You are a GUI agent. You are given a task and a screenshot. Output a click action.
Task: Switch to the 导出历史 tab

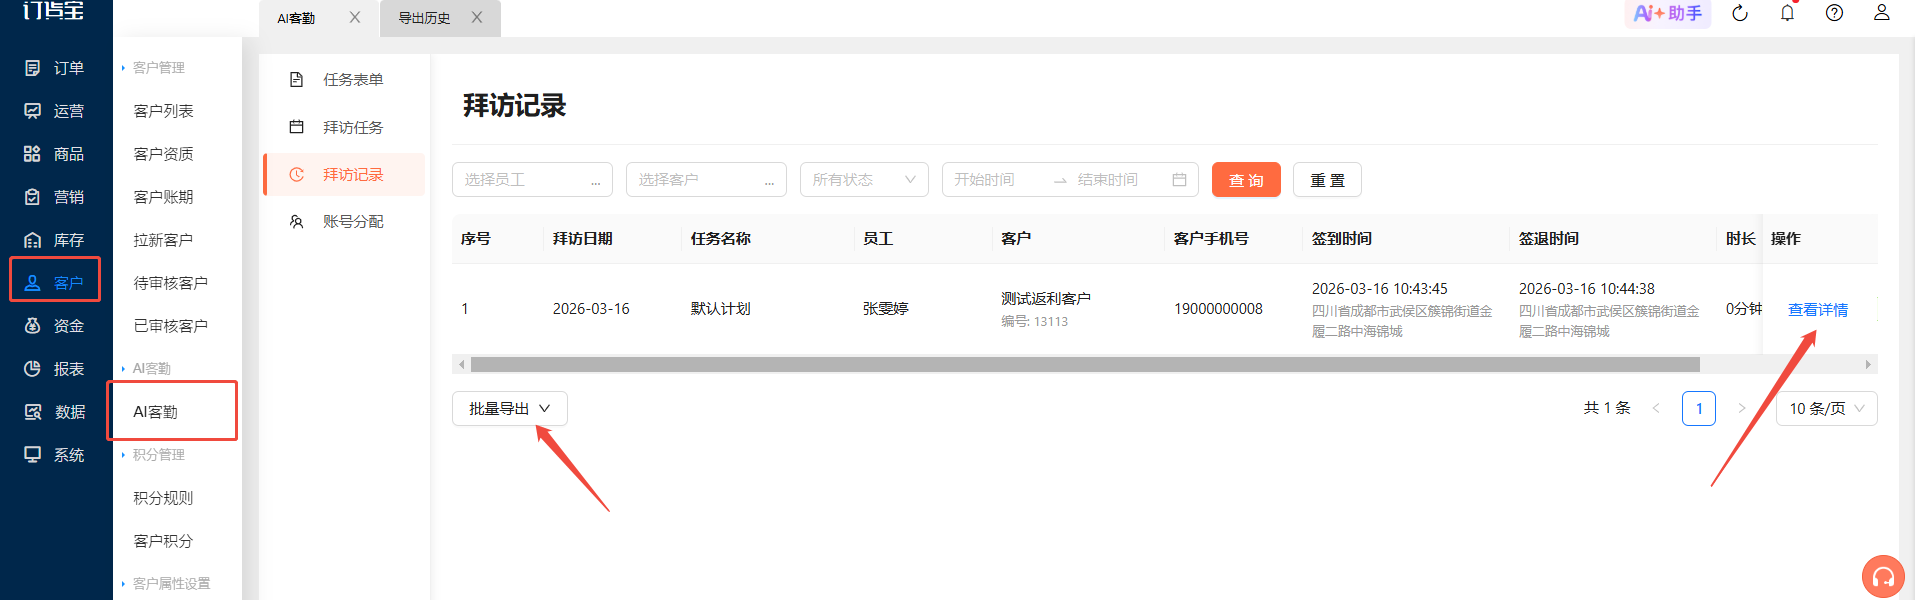(424, 18)
